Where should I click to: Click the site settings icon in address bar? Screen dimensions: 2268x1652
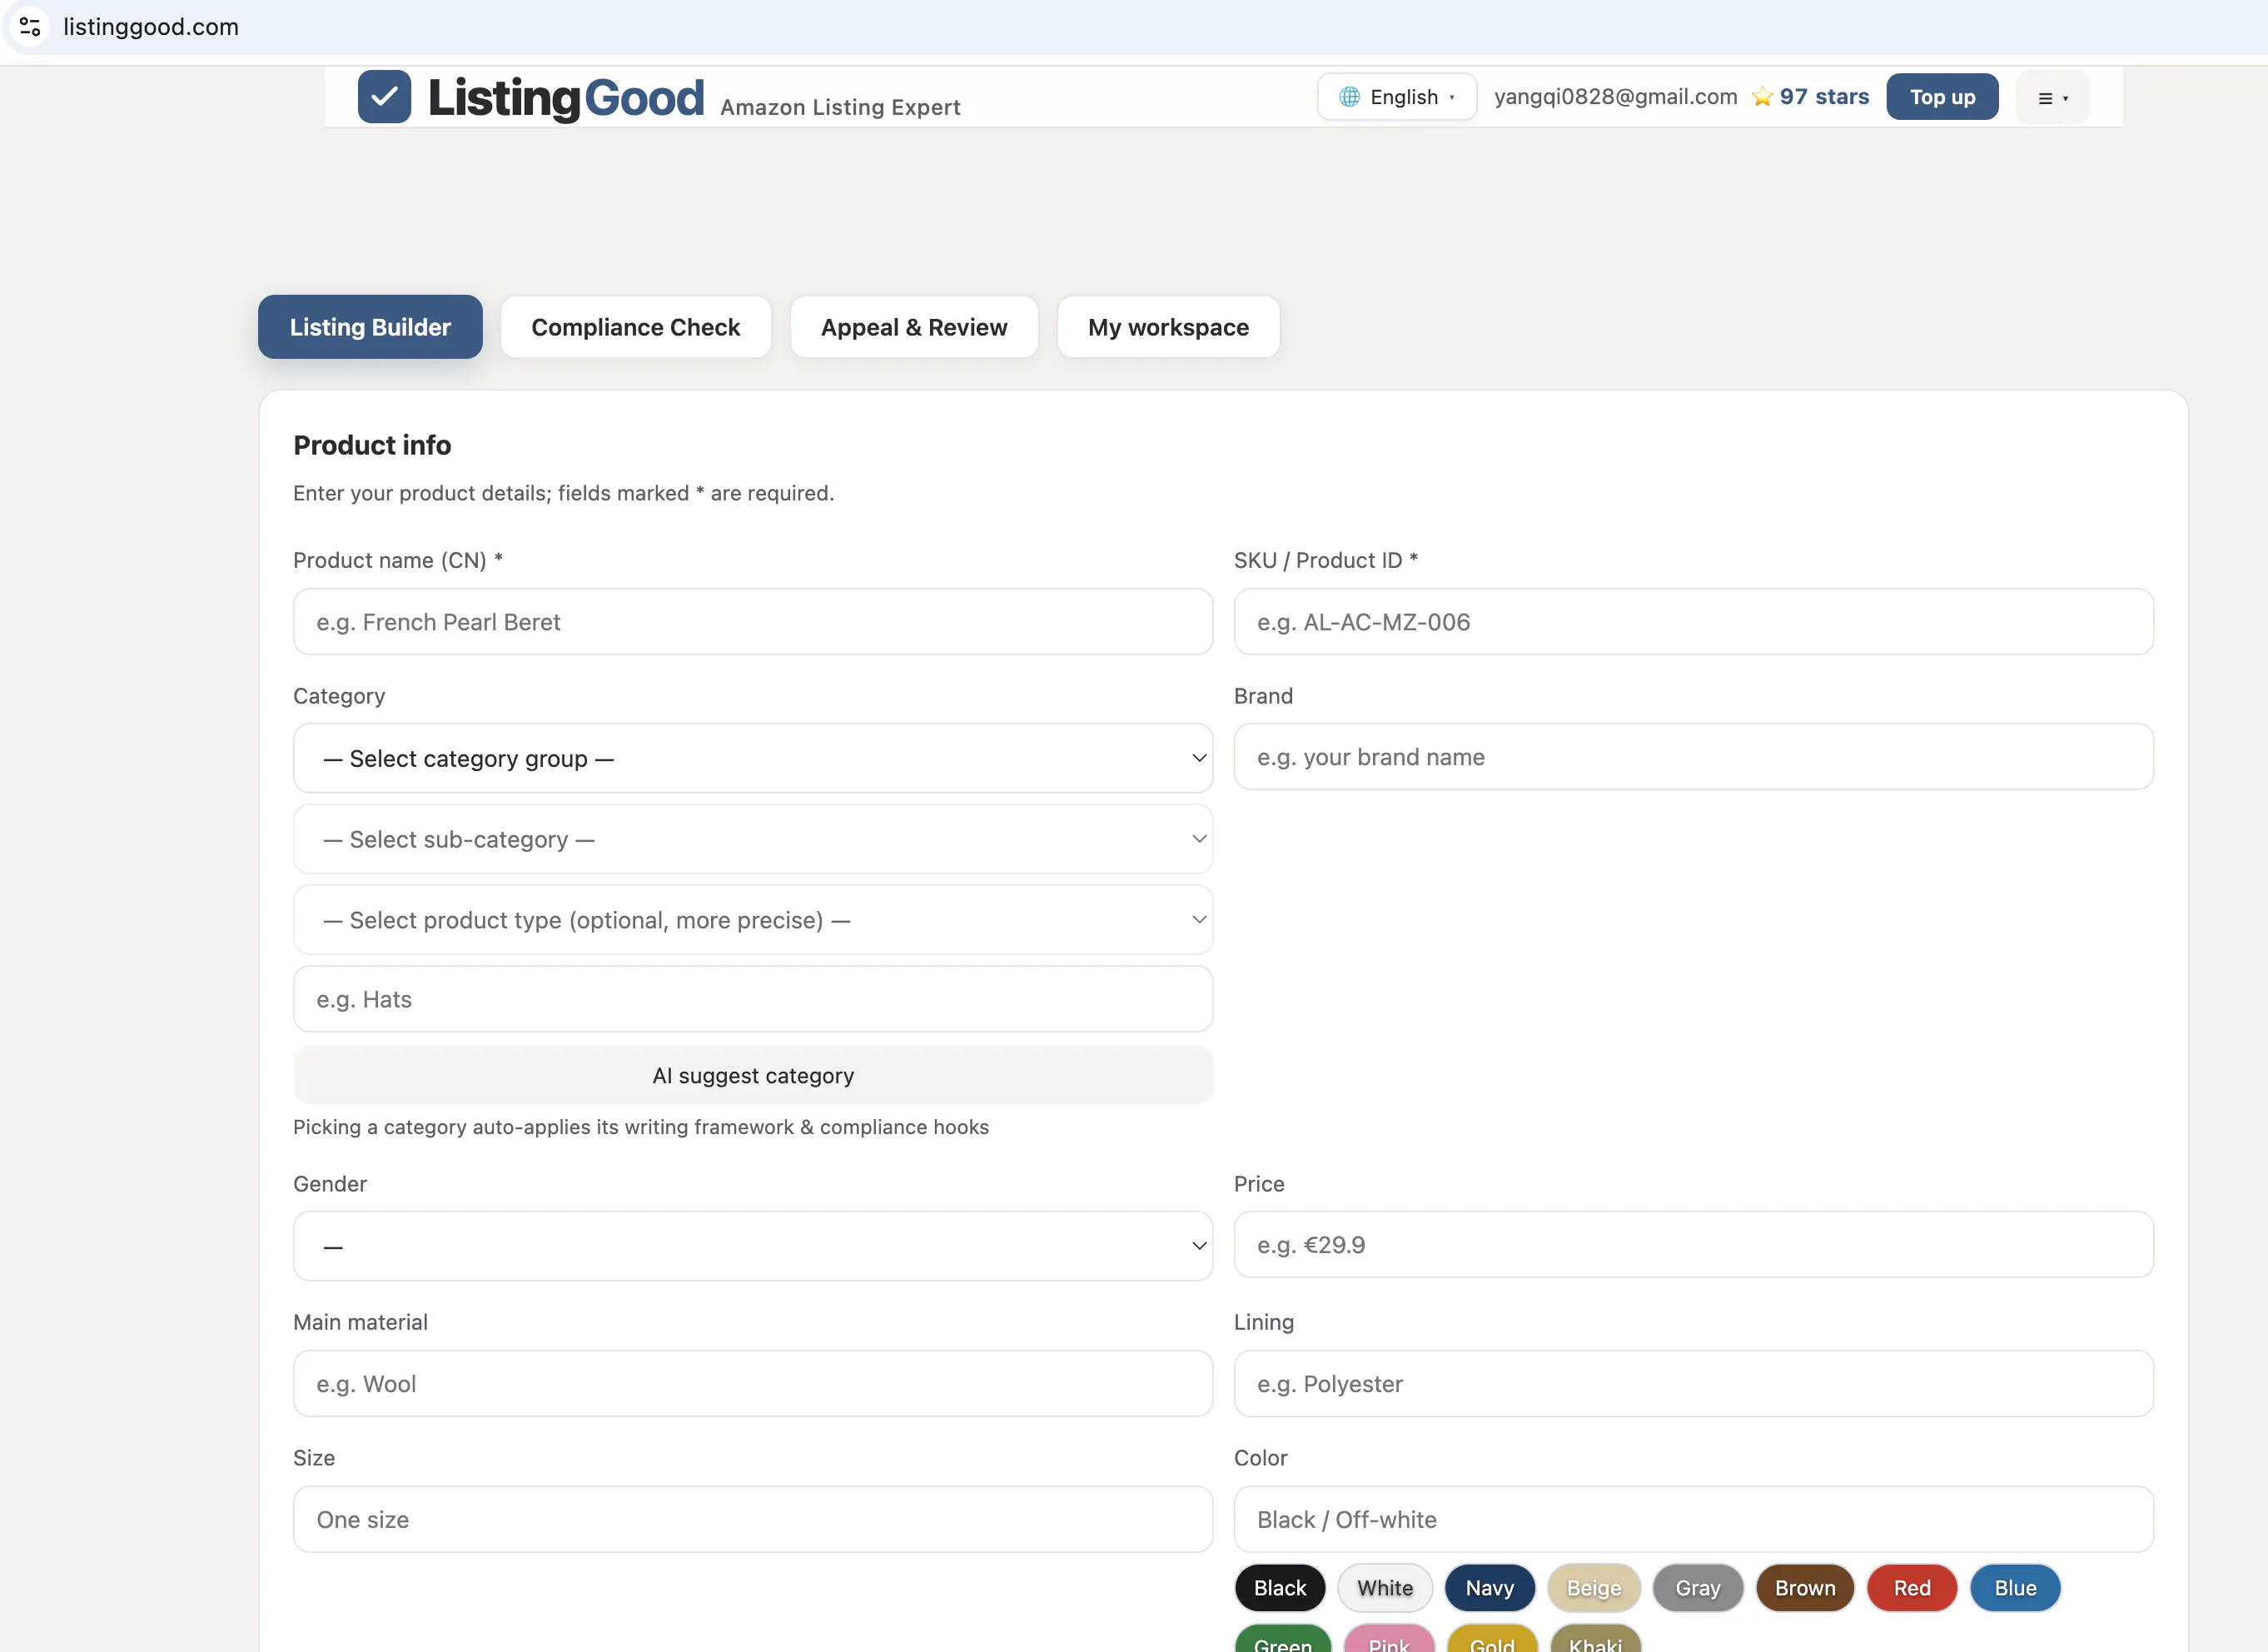[30, 26]
